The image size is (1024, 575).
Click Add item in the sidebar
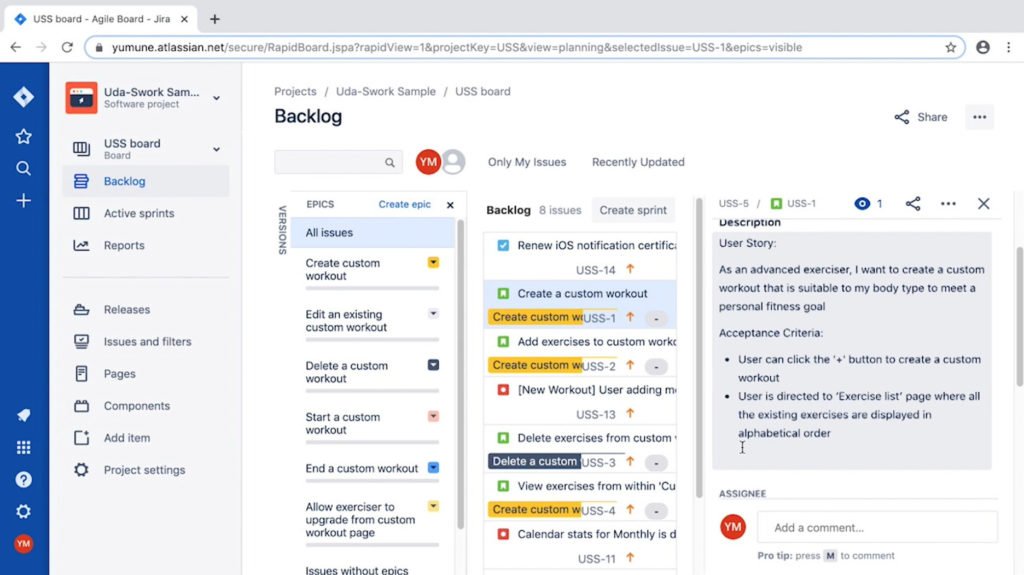click(146, 438)
